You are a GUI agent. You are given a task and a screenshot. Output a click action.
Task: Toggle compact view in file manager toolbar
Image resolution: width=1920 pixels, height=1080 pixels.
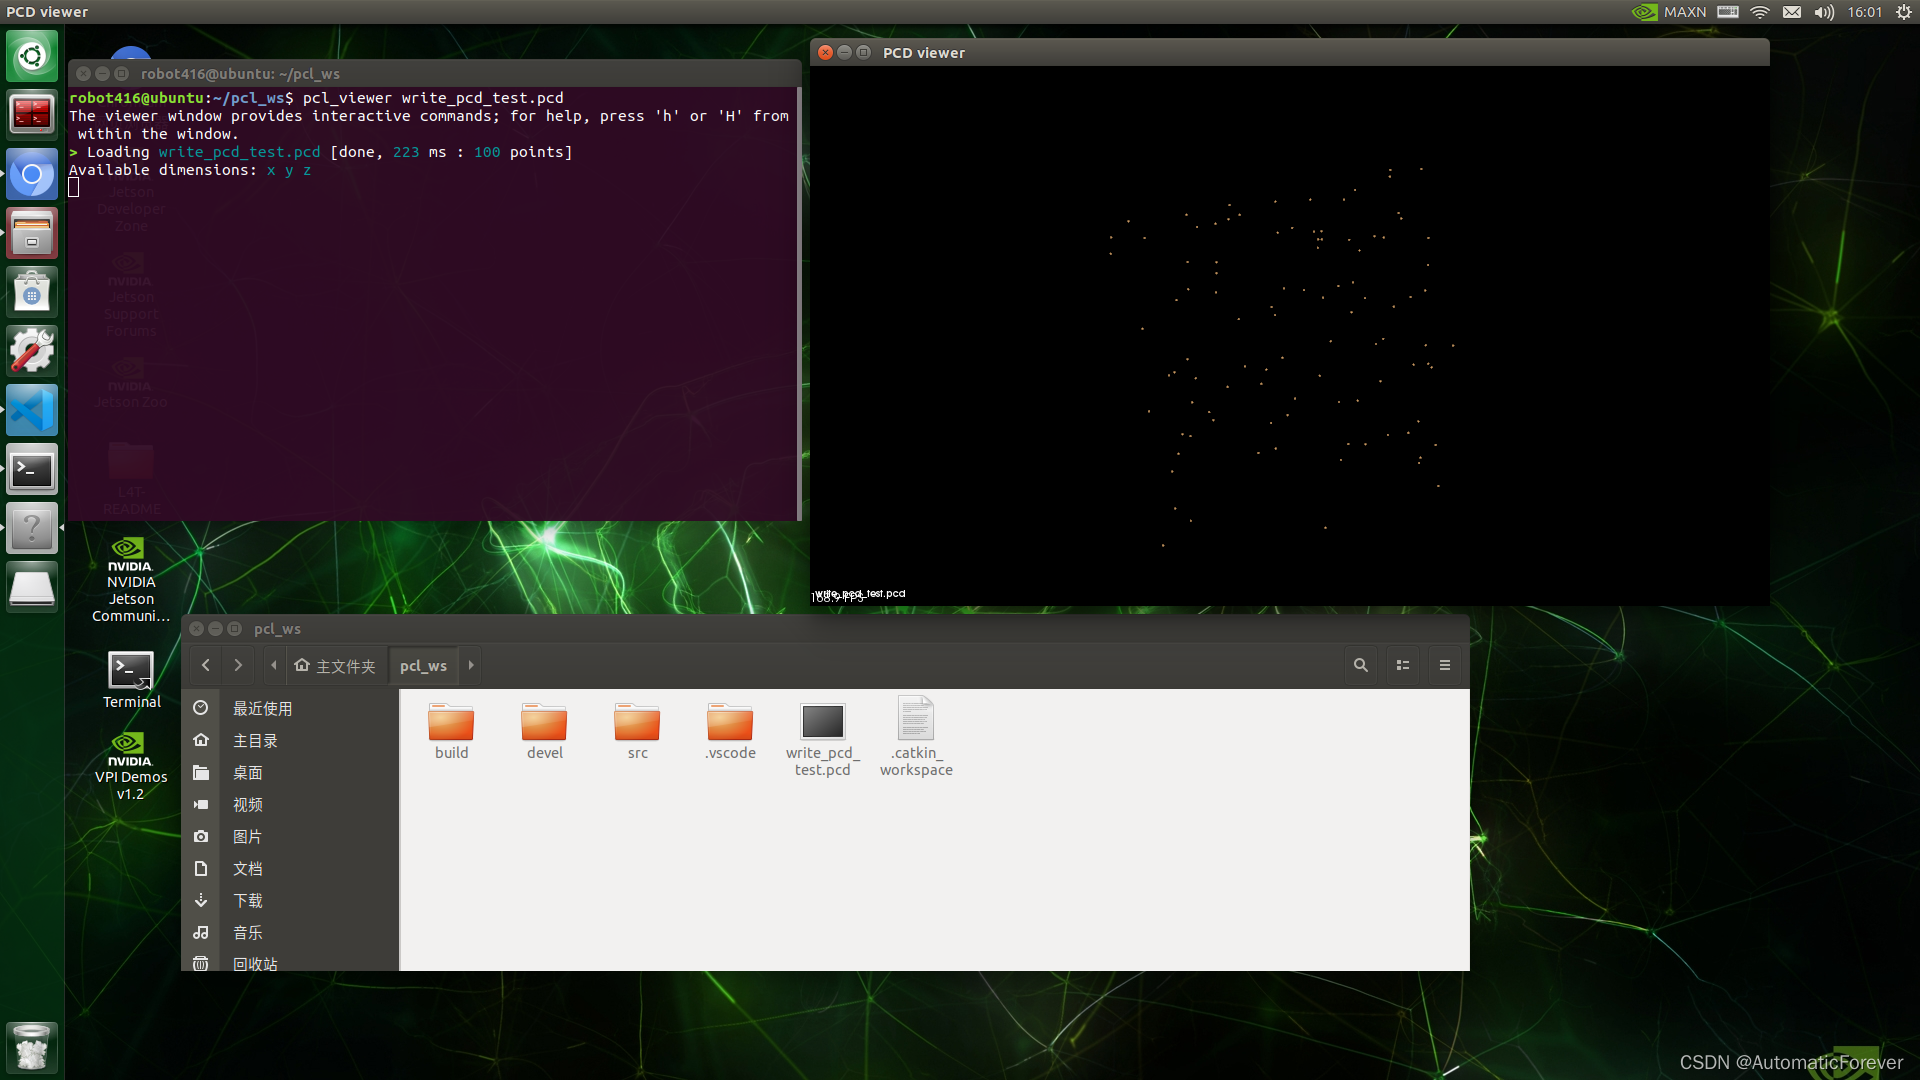pyautogui.click(x=1403, y=664)
